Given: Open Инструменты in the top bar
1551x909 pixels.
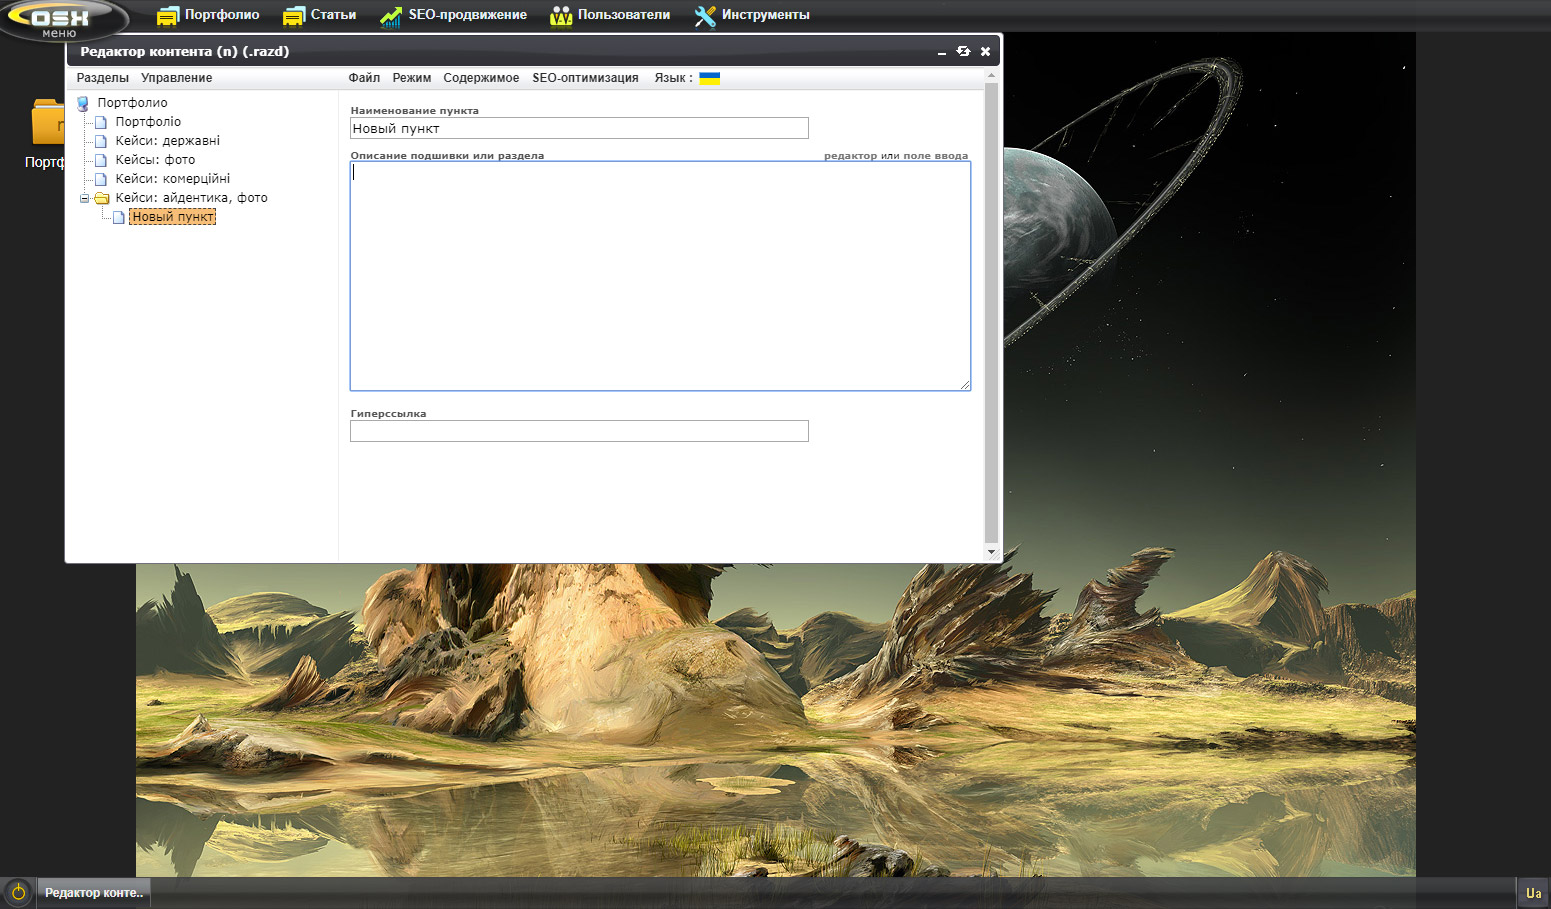Looking at the screenshot, I should 766,15.
